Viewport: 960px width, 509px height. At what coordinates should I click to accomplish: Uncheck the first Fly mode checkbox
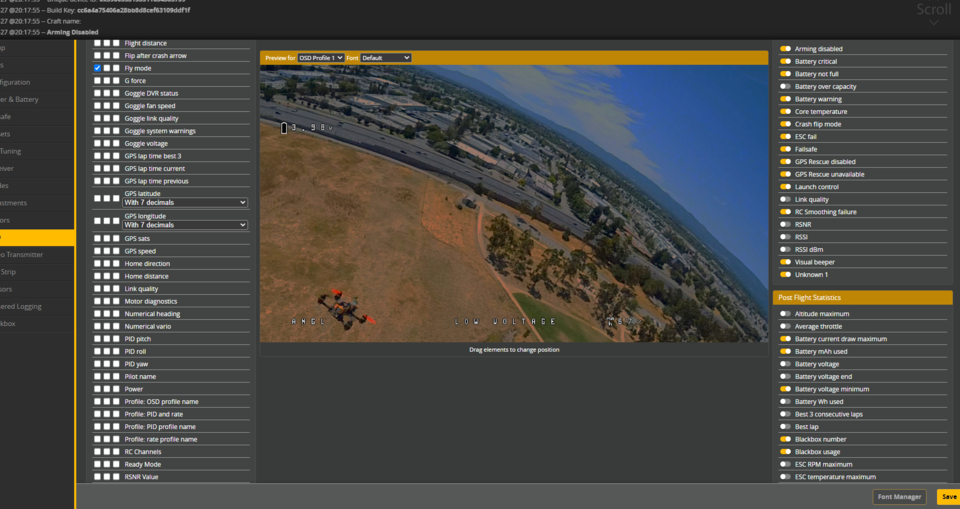coord(98,68)
